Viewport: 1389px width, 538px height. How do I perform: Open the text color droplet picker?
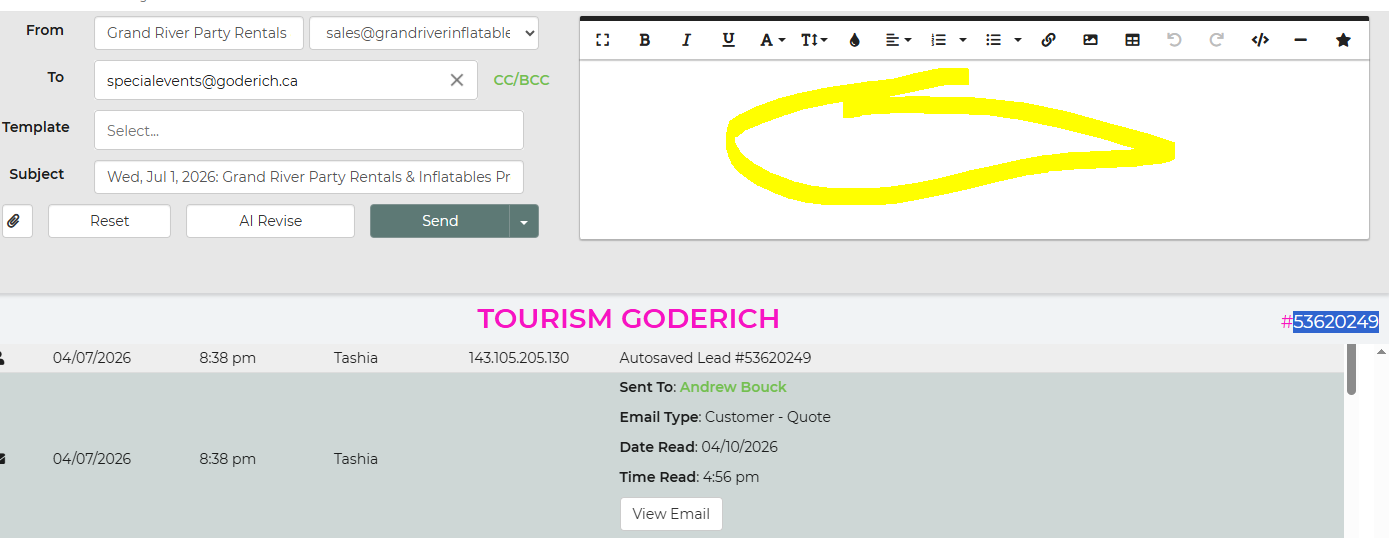pos(854,40)
